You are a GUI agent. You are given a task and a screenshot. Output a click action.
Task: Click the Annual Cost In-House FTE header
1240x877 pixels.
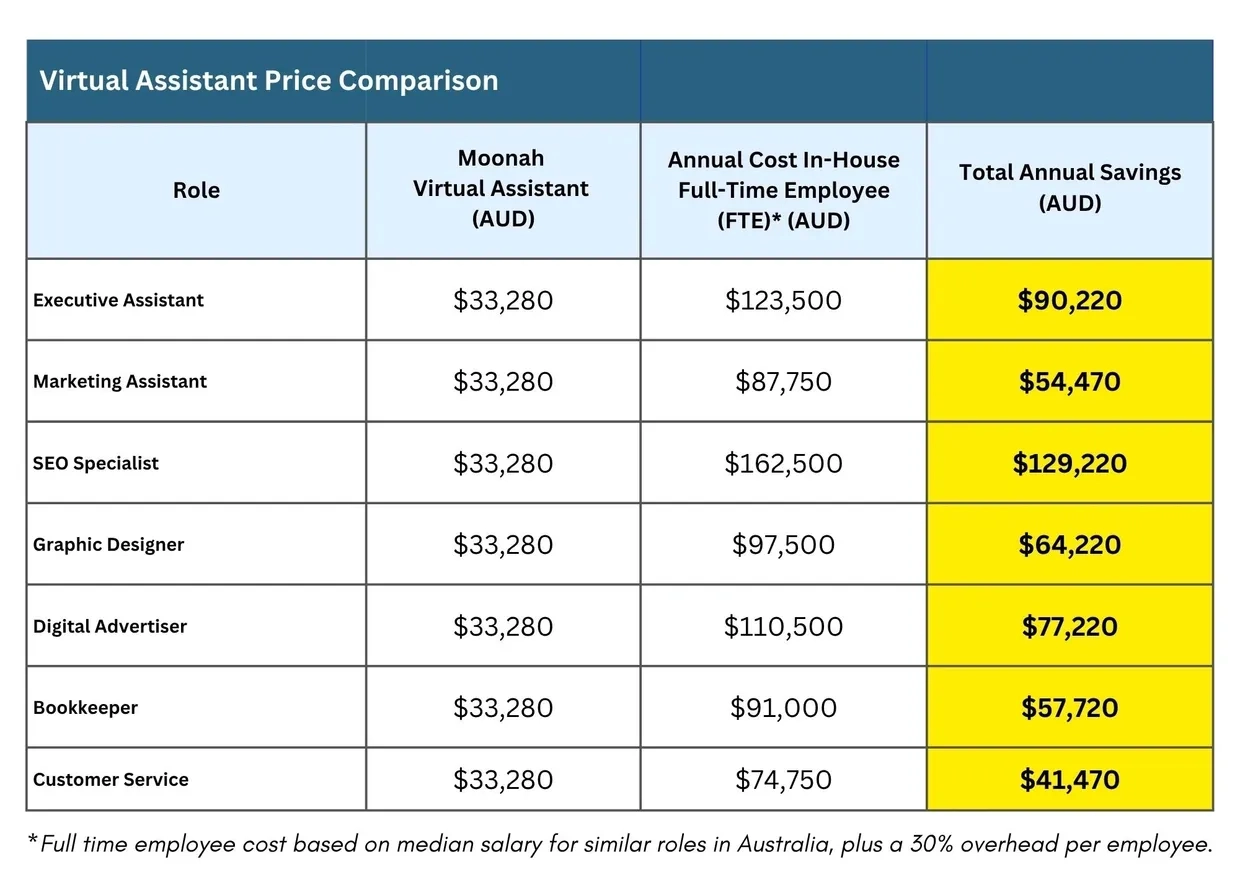coord(783,190)
